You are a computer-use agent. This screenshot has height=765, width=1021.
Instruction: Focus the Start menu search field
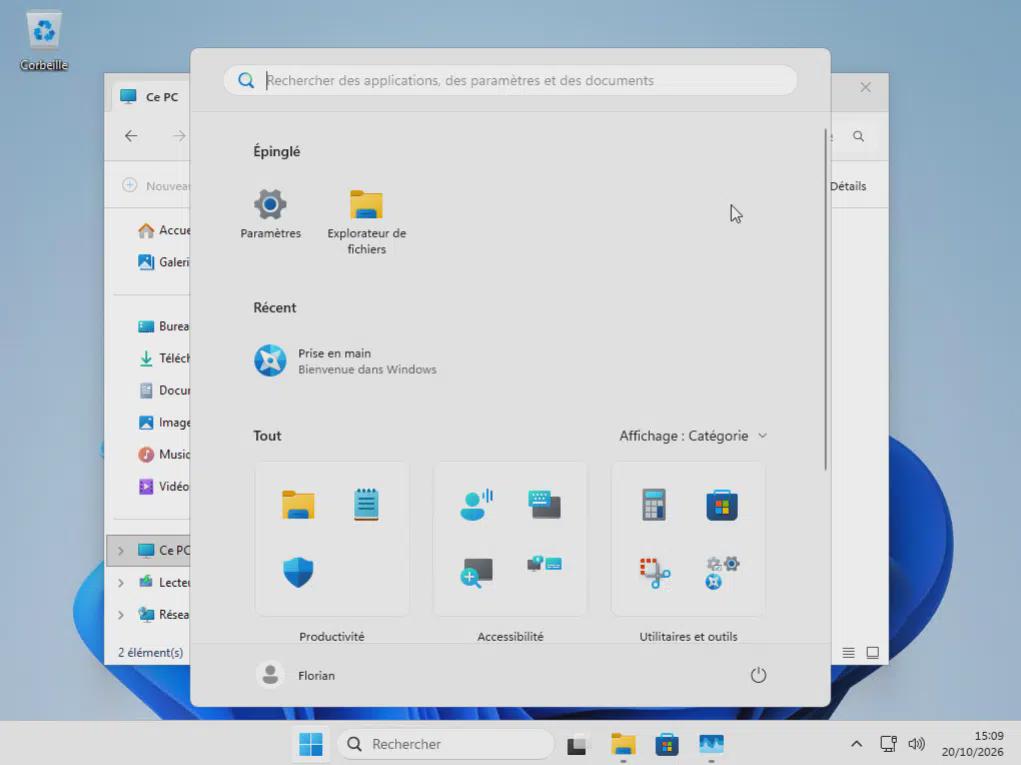click(510, 80)
